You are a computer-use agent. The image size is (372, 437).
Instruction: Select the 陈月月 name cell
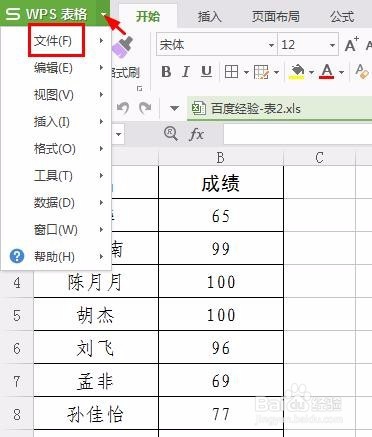96,282
